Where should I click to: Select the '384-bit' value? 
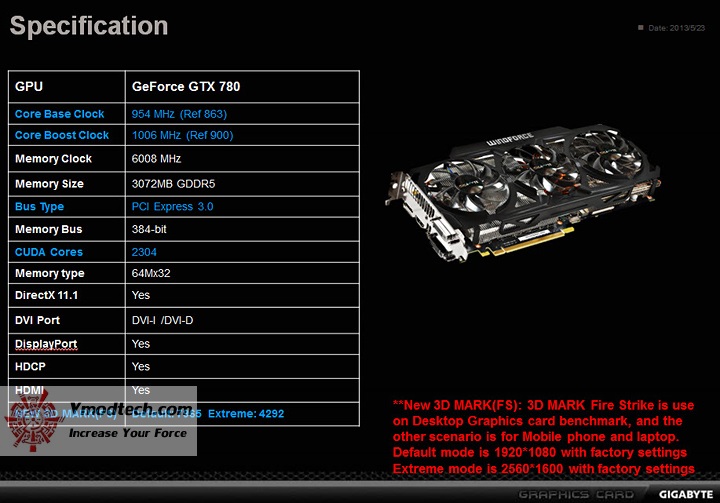149,229
